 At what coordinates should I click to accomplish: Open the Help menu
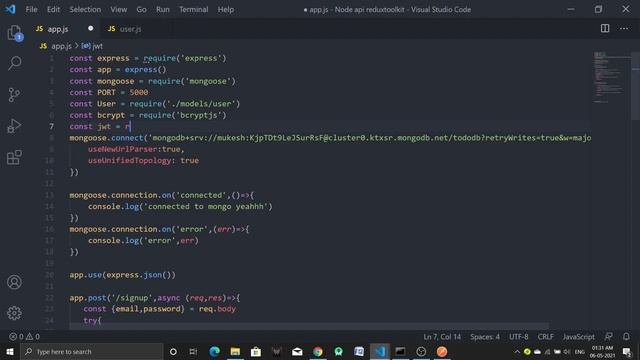coord(225,9)
